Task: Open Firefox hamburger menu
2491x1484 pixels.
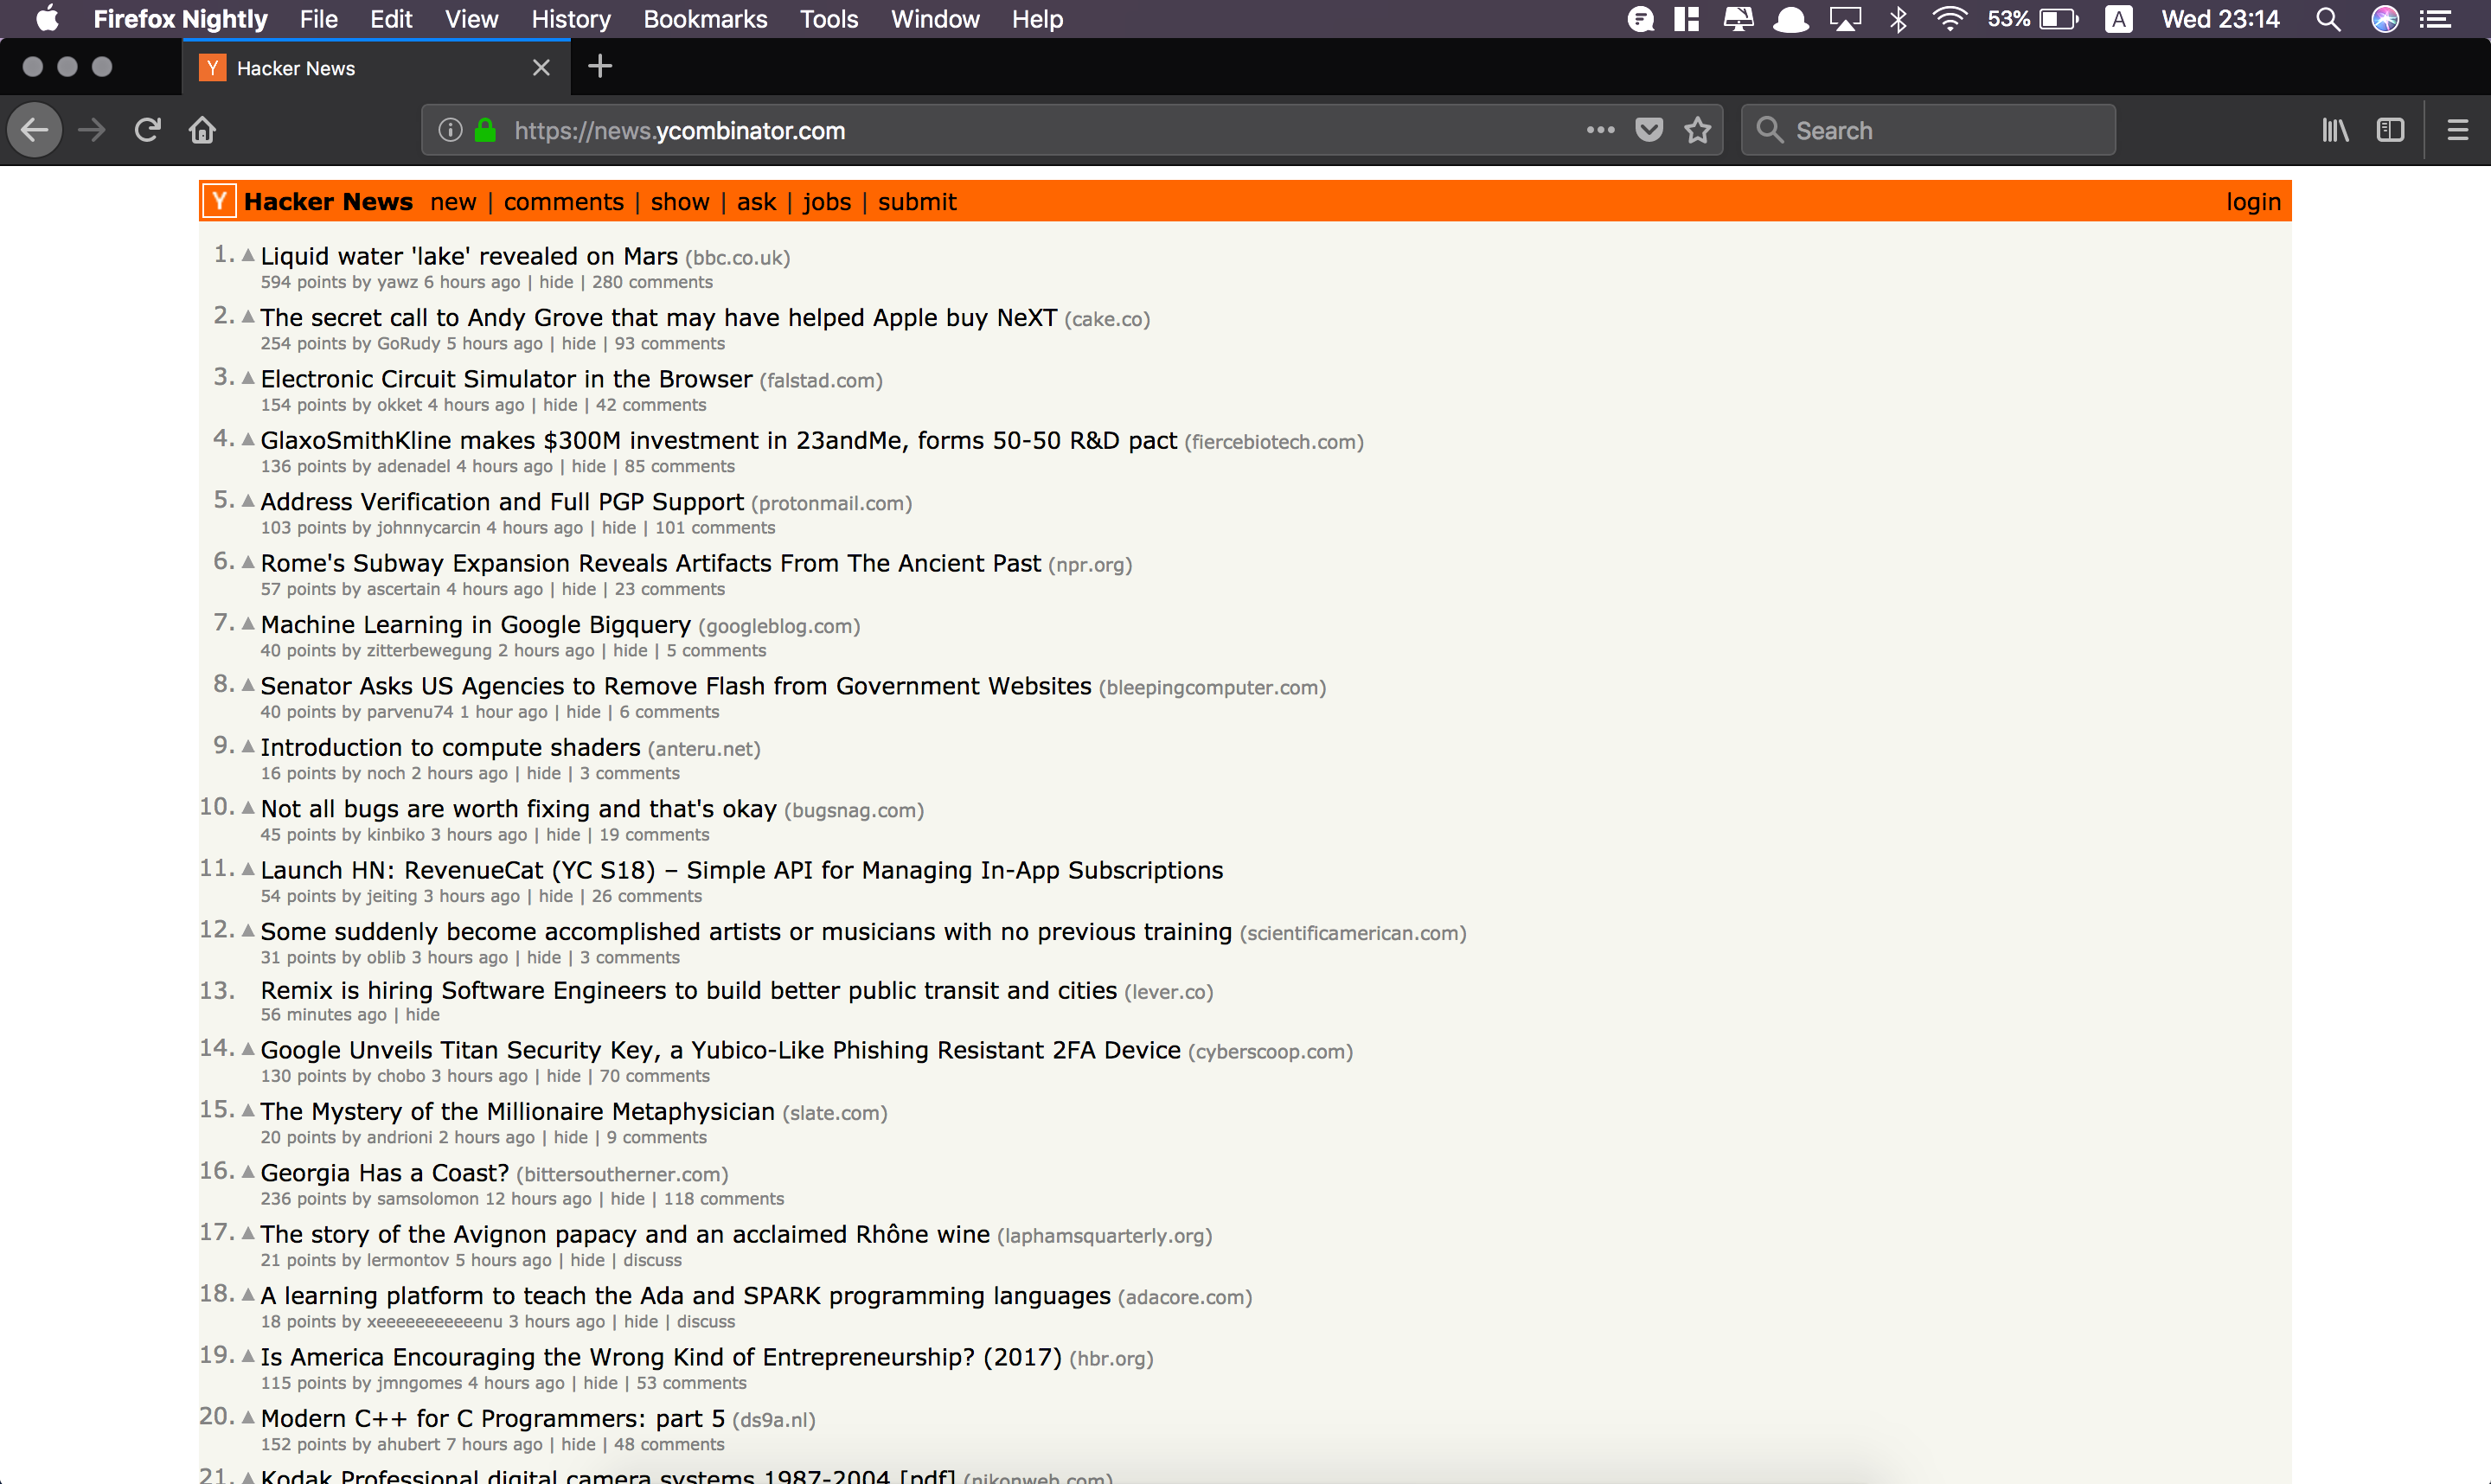Action: coord(2458,130)
